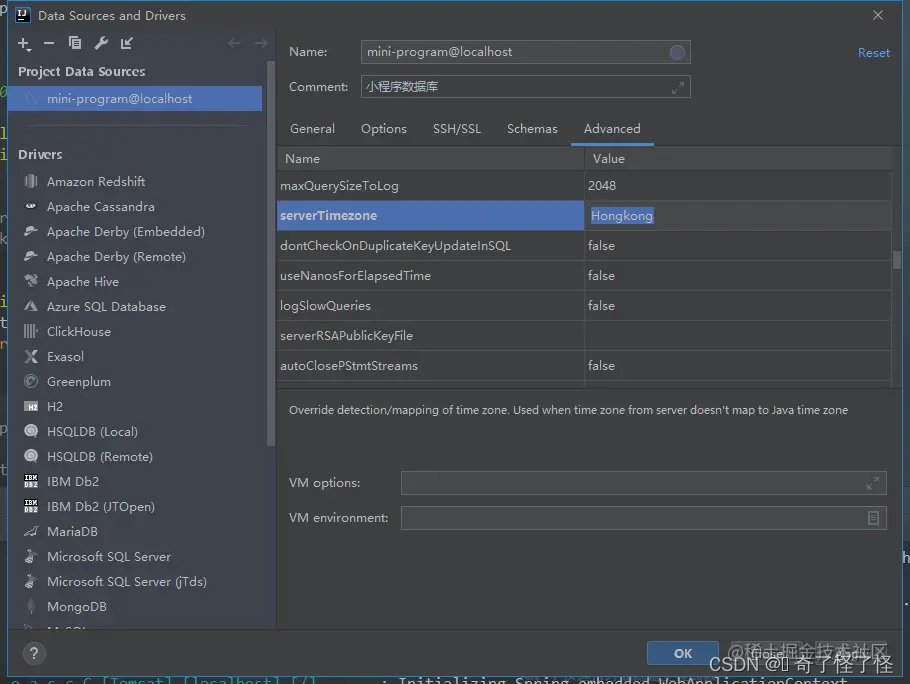This screenshot has height=684, width=910.
Task: Click the Duplicate data source icon
Action: click(x=75, y=43)
